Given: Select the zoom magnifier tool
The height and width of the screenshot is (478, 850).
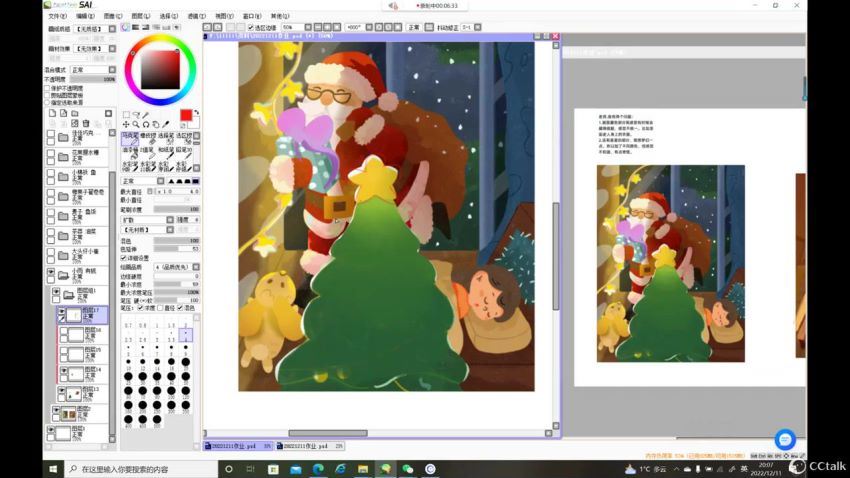Looking at the screenshot, I should [136, 125].
